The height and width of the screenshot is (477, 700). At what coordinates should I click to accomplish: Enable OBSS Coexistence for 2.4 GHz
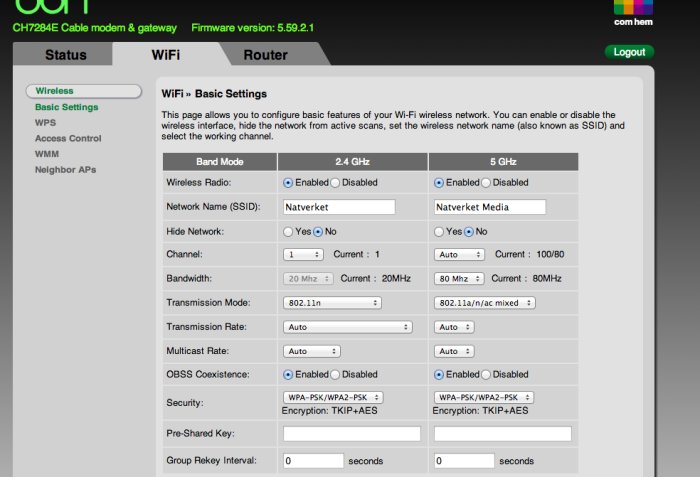pyautogui.click(x=288, y=375)
